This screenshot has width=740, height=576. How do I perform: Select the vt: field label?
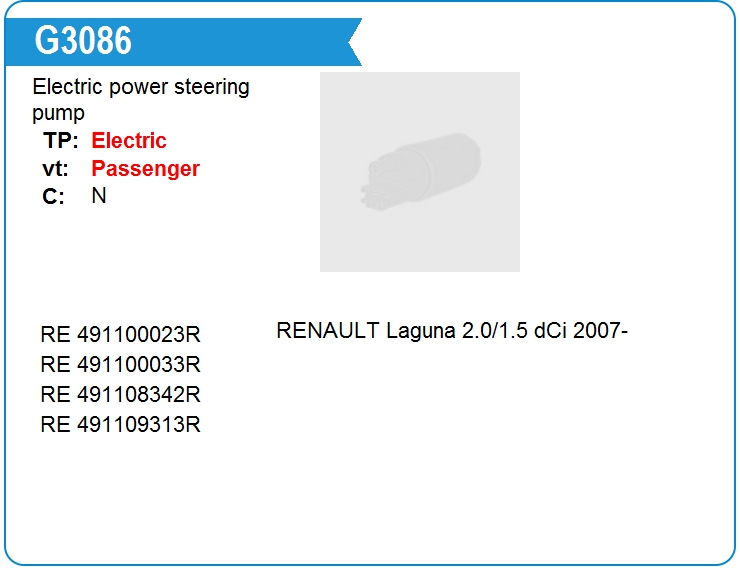[x=56, y=169]
